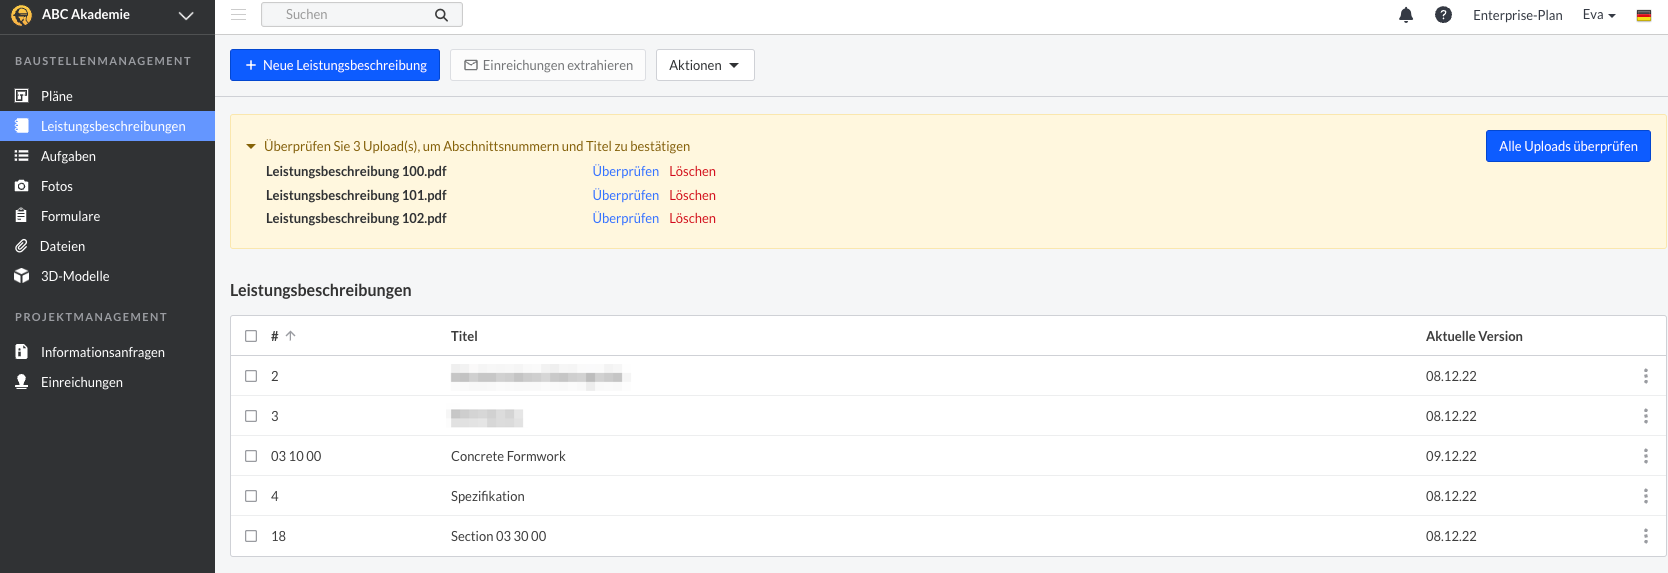Check the row 4 Spezifikation checkbox
The height and width of the screenshot is (573, 1668).
pos(251,496)
